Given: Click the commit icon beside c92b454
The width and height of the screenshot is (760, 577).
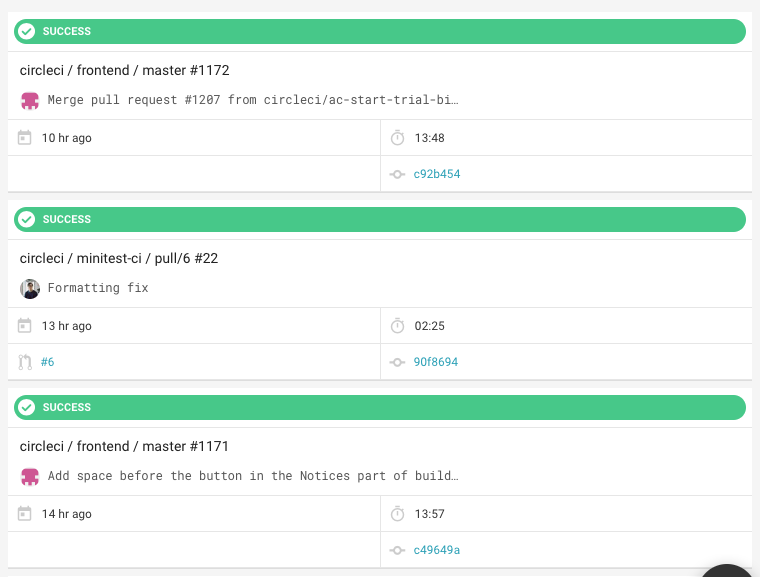Looking at the screenshot, I should tap(397, 174).
